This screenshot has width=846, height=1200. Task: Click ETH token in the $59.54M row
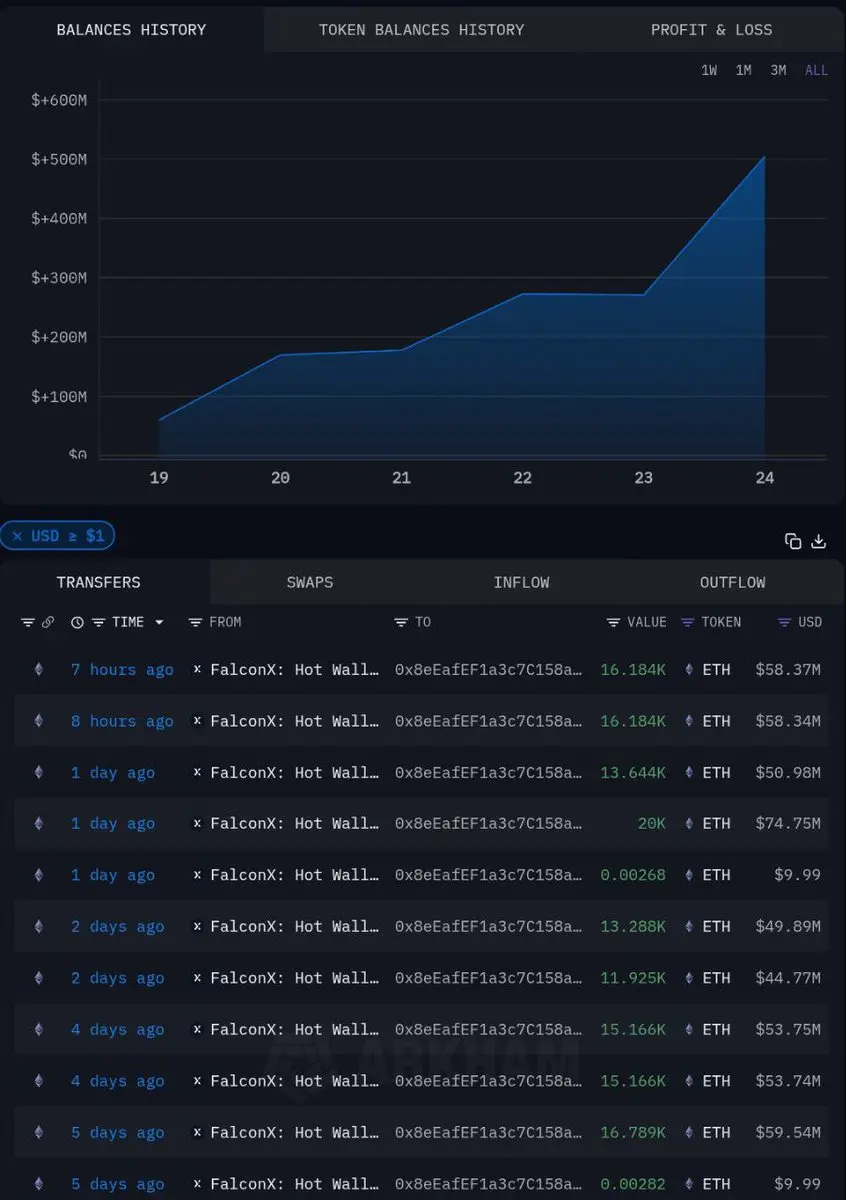click(x=716, y=1133)
